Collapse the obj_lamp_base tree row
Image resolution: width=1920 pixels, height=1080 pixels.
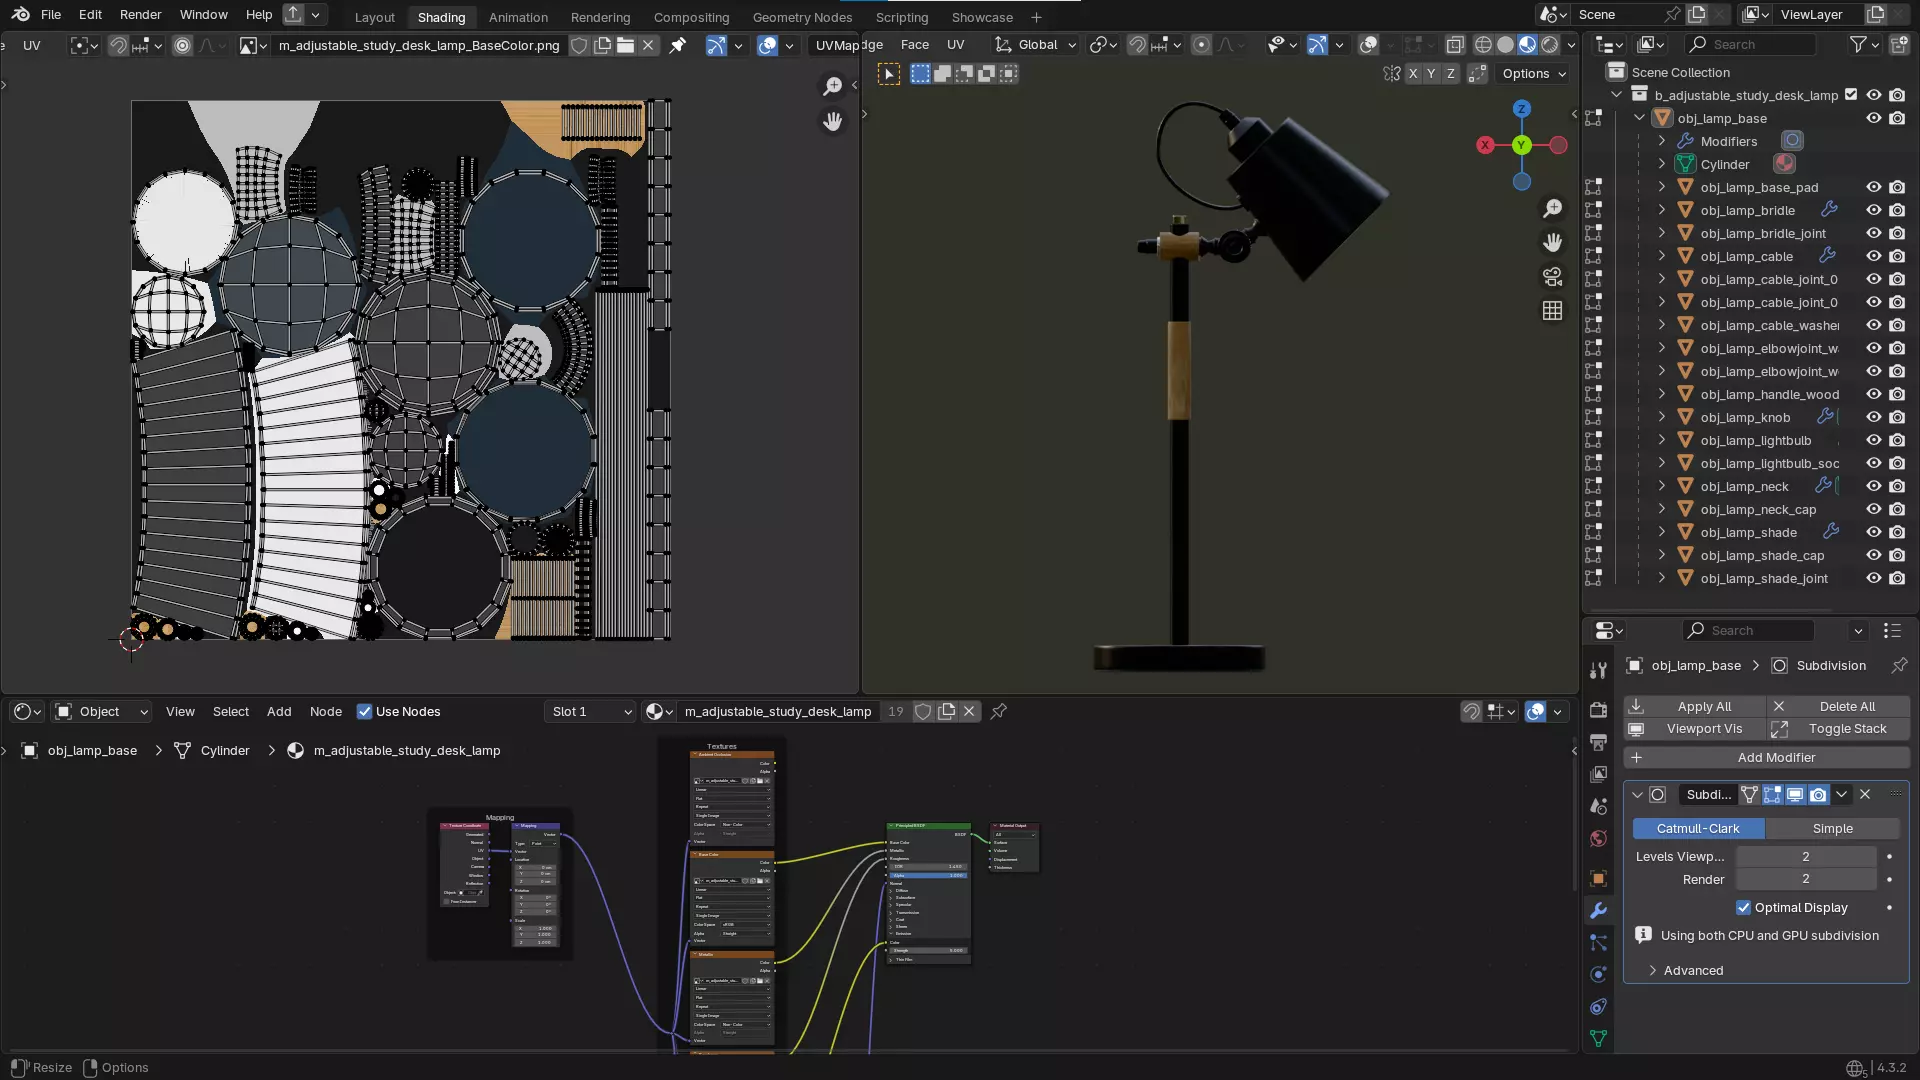(x=1640, y=118)
